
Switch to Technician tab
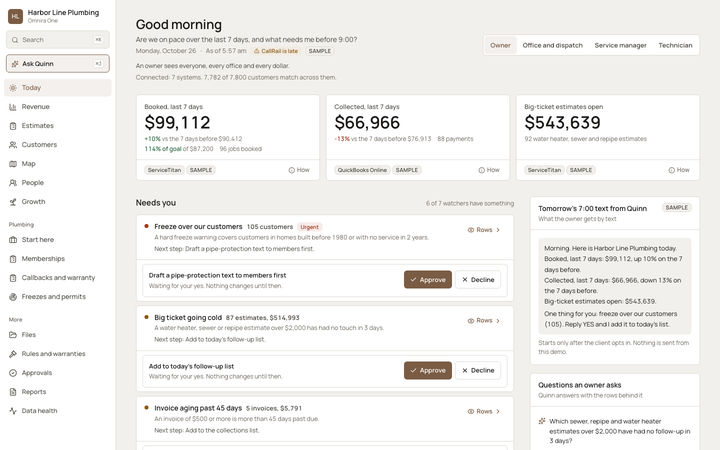675,45
